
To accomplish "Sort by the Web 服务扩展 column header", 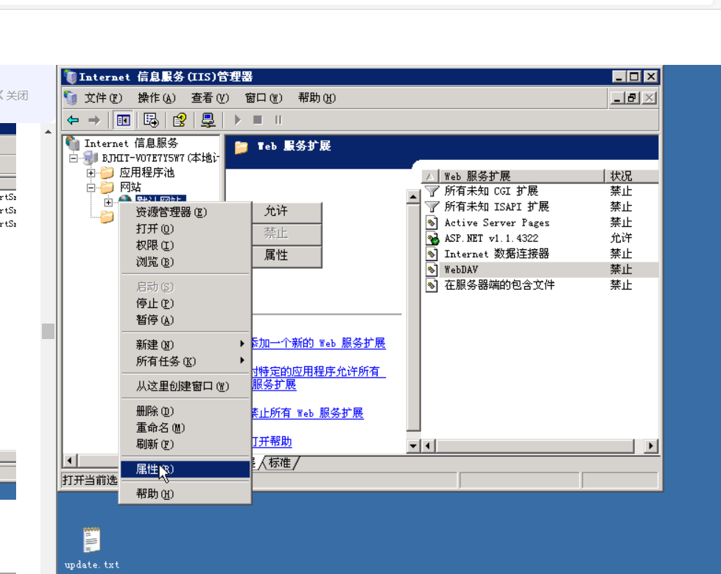I will [x=521, y=176].
